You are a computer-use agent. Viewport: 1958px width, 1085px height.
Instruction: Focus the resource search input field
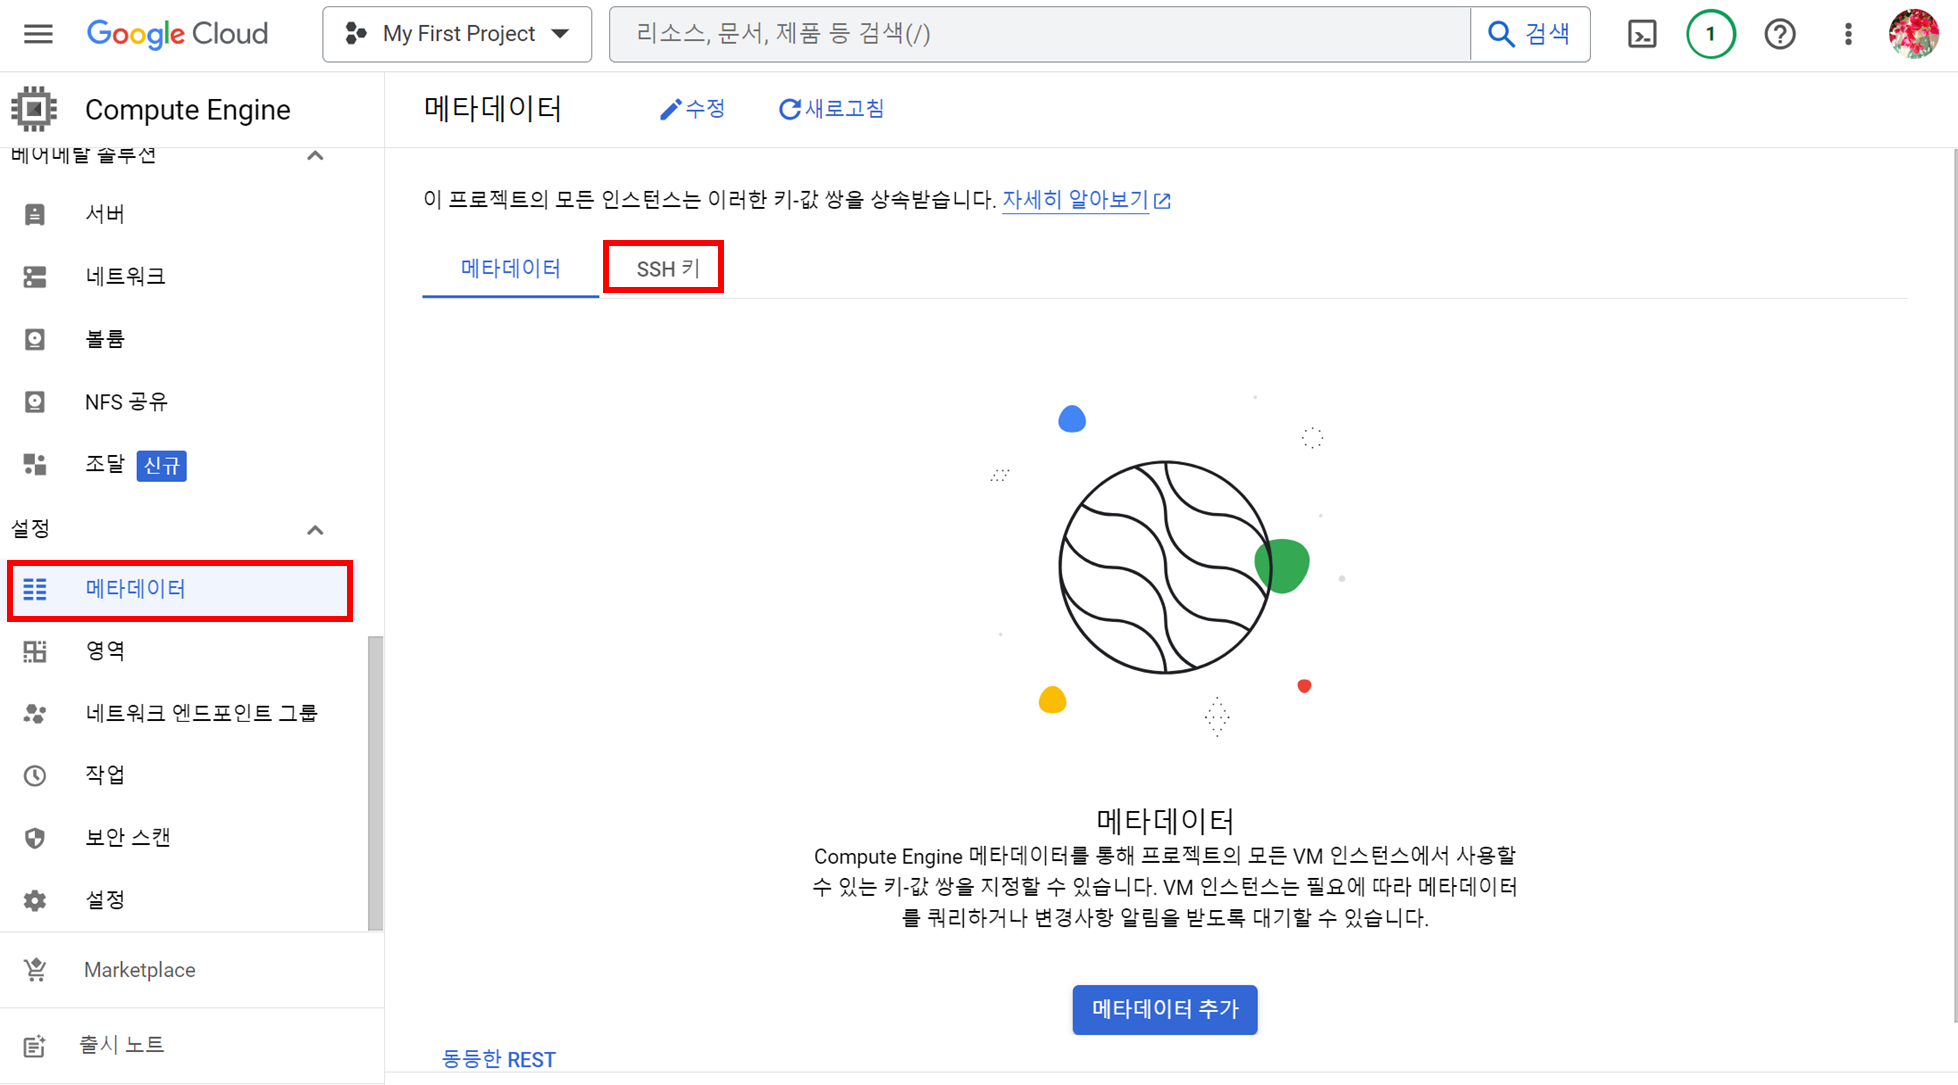[1040, 34]
